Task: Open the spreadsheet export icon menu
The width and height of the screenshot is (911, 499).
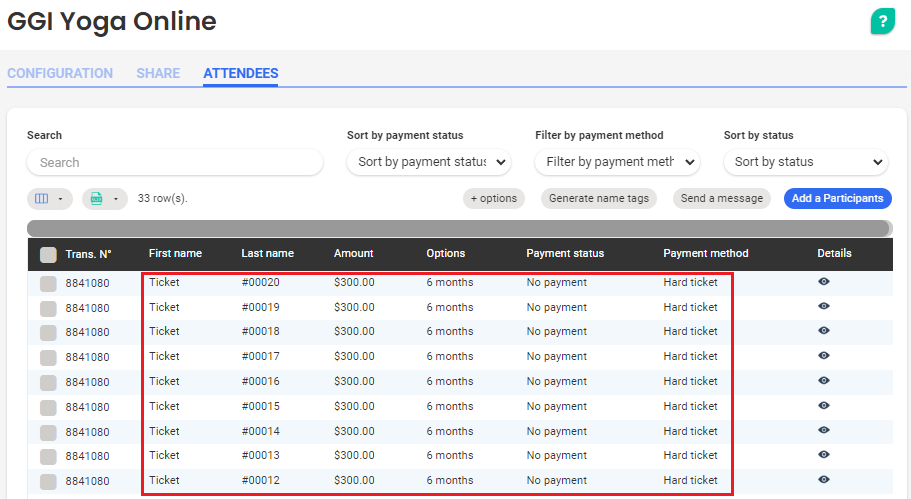Action: tap(104, 199)
